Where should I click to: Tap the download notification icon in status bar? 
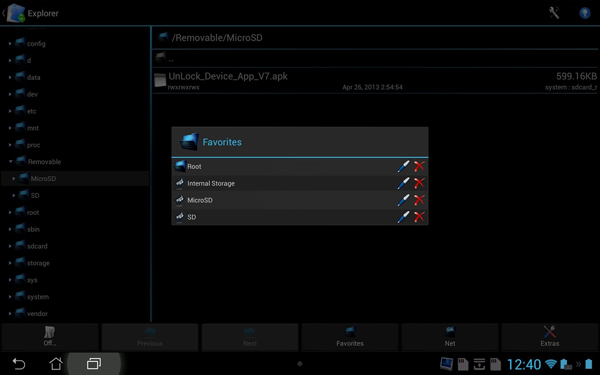coord(479,364)
